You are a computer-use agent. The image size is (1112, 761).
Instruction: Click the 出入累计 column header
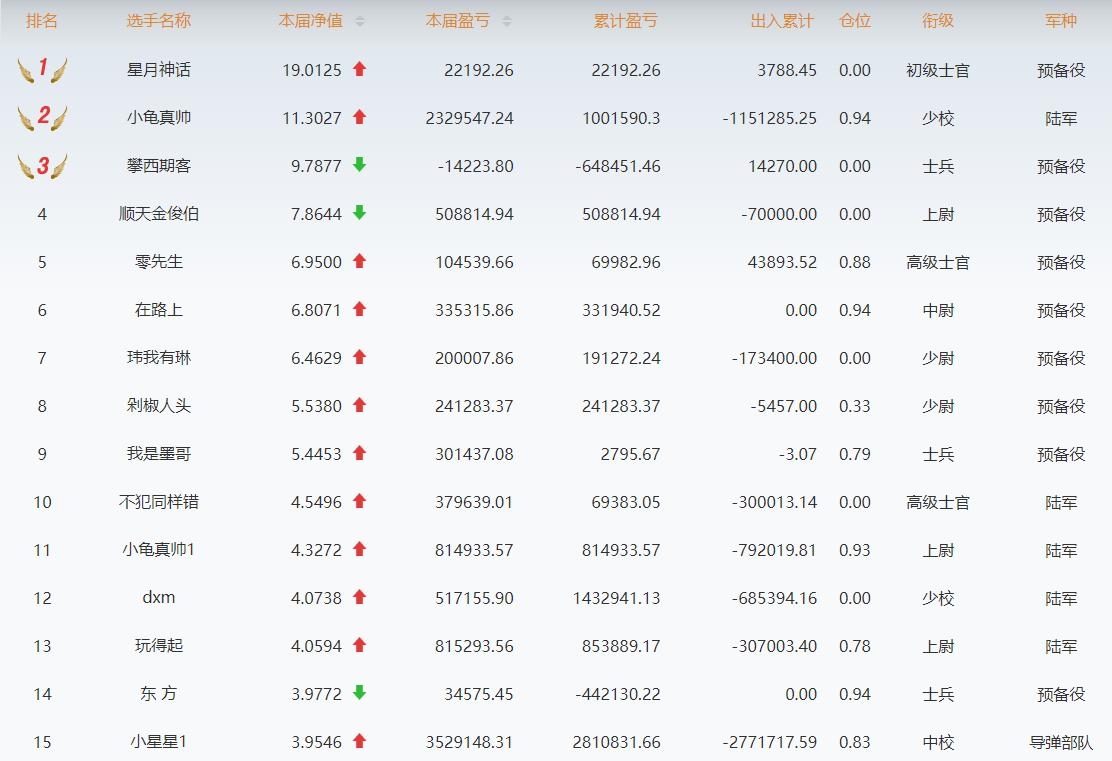(782, 21)
